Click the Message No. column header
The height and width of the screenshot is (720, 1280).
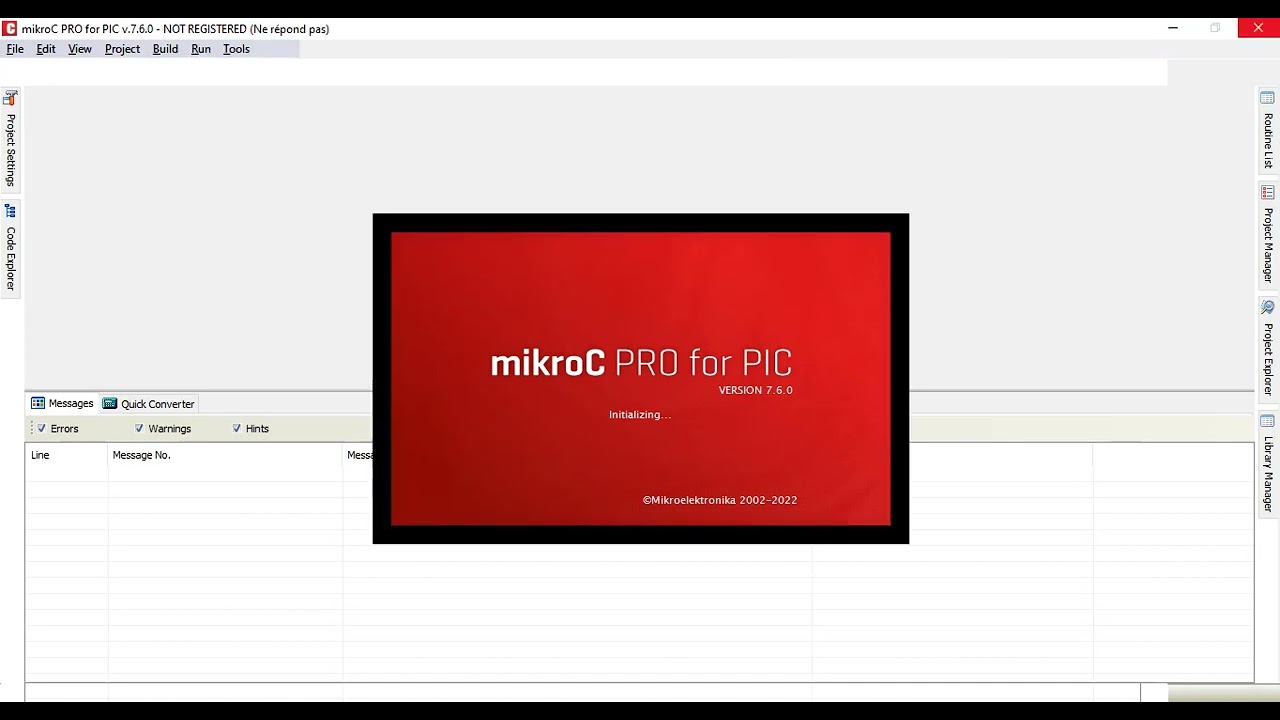[225, 455]
